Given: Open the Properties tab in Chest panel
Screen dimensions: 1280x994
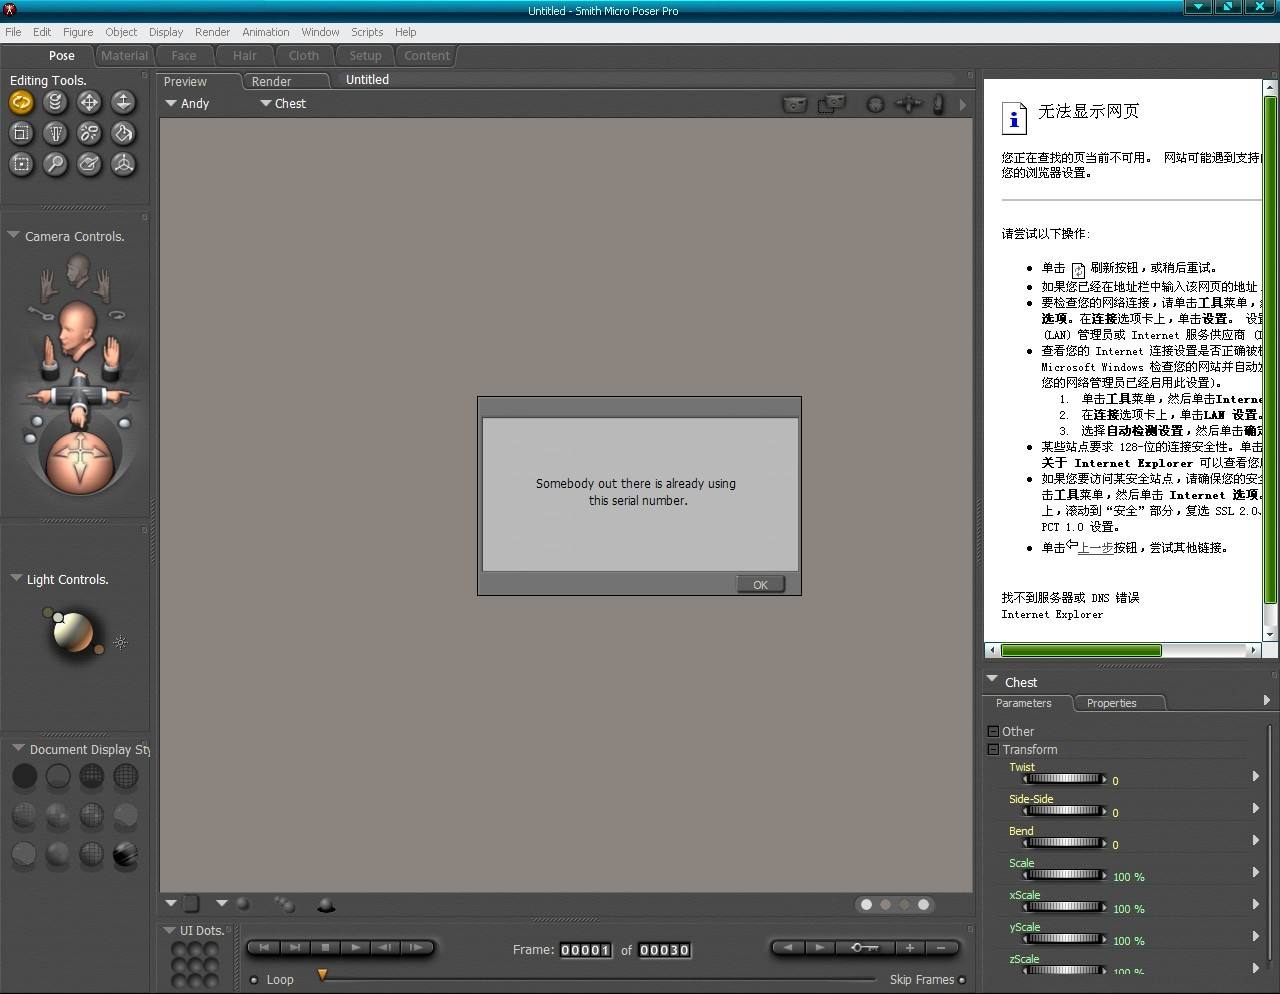Looking at the screenshot, I should pyautogui.click(x=1111, y=703).
